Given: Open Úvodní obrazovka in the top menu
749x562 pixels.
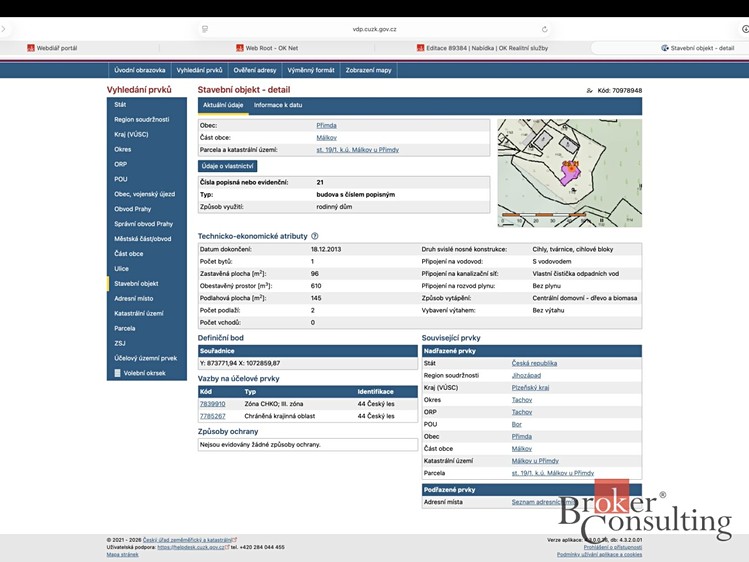Looking at the screenshot, I should [x=139, y=70].
